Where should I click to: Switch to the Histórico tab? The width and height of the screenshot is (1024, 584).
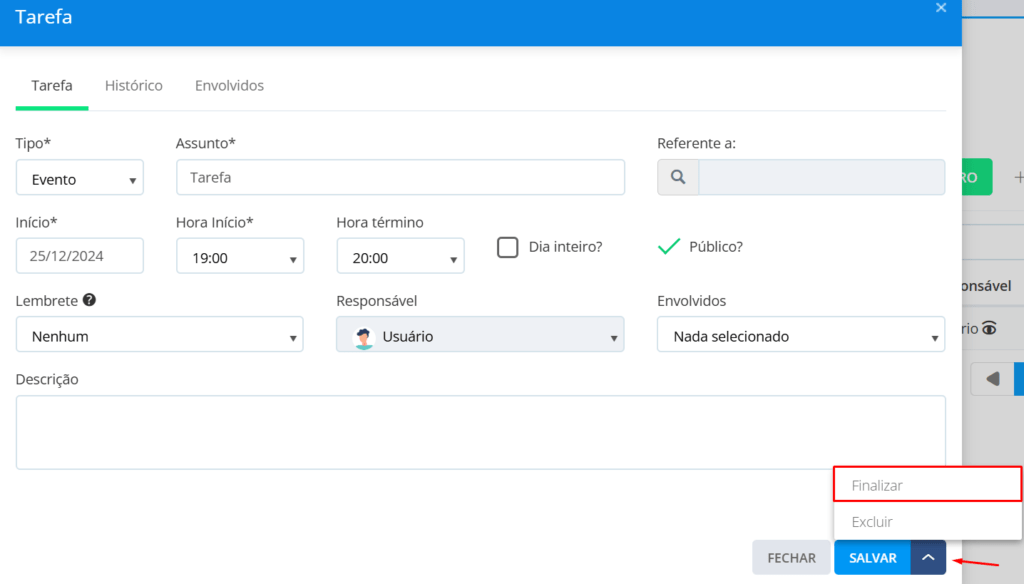[134, 86]
